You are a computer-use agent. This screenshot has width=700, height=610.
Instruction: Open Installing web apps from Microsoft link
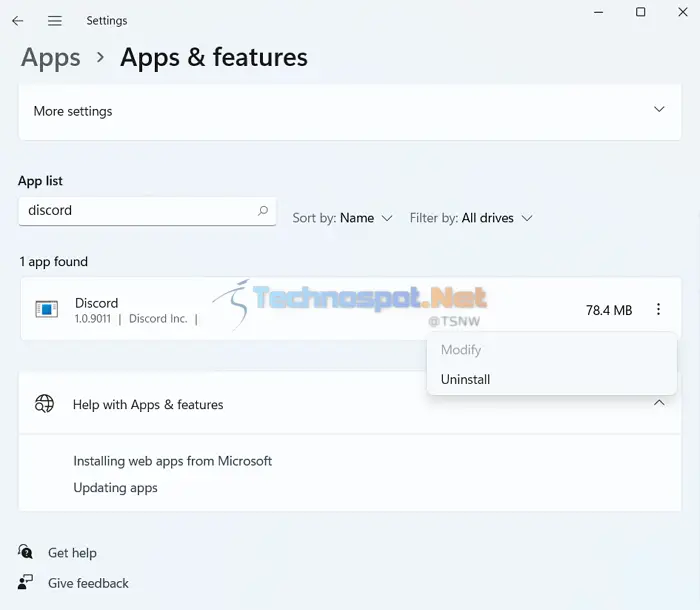pyautogui.click(x=172, y=461)
